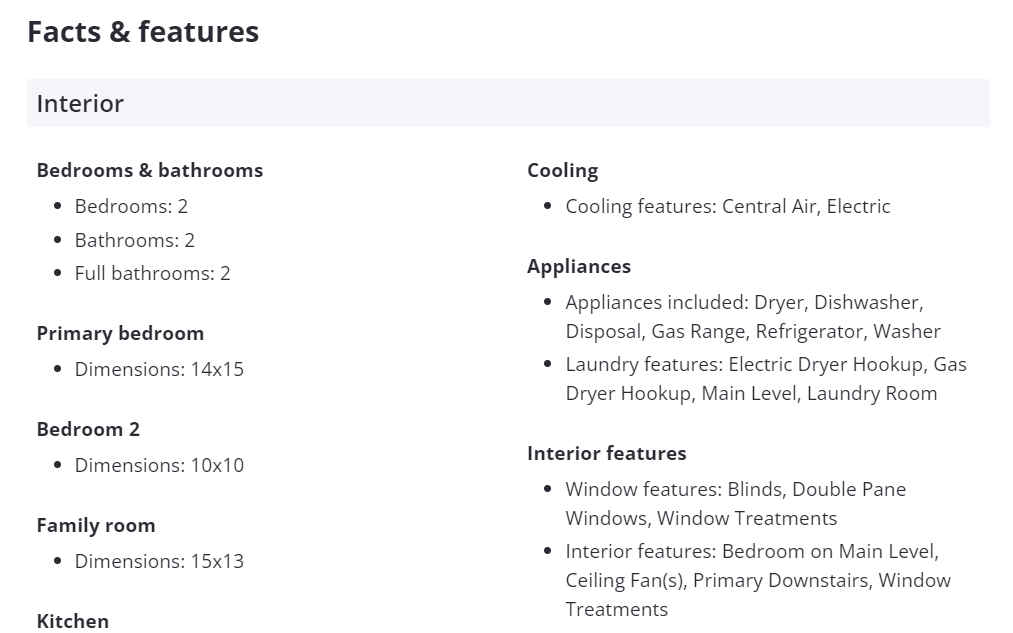Click the Bedroom 2 subheading

point(88,429)
